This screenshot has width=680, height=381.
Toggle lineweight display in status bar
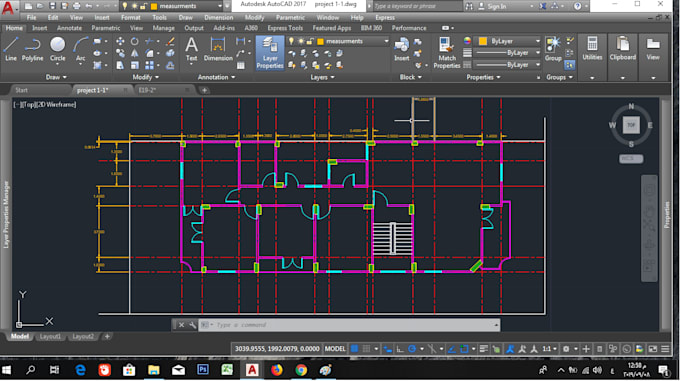(484, 349)
